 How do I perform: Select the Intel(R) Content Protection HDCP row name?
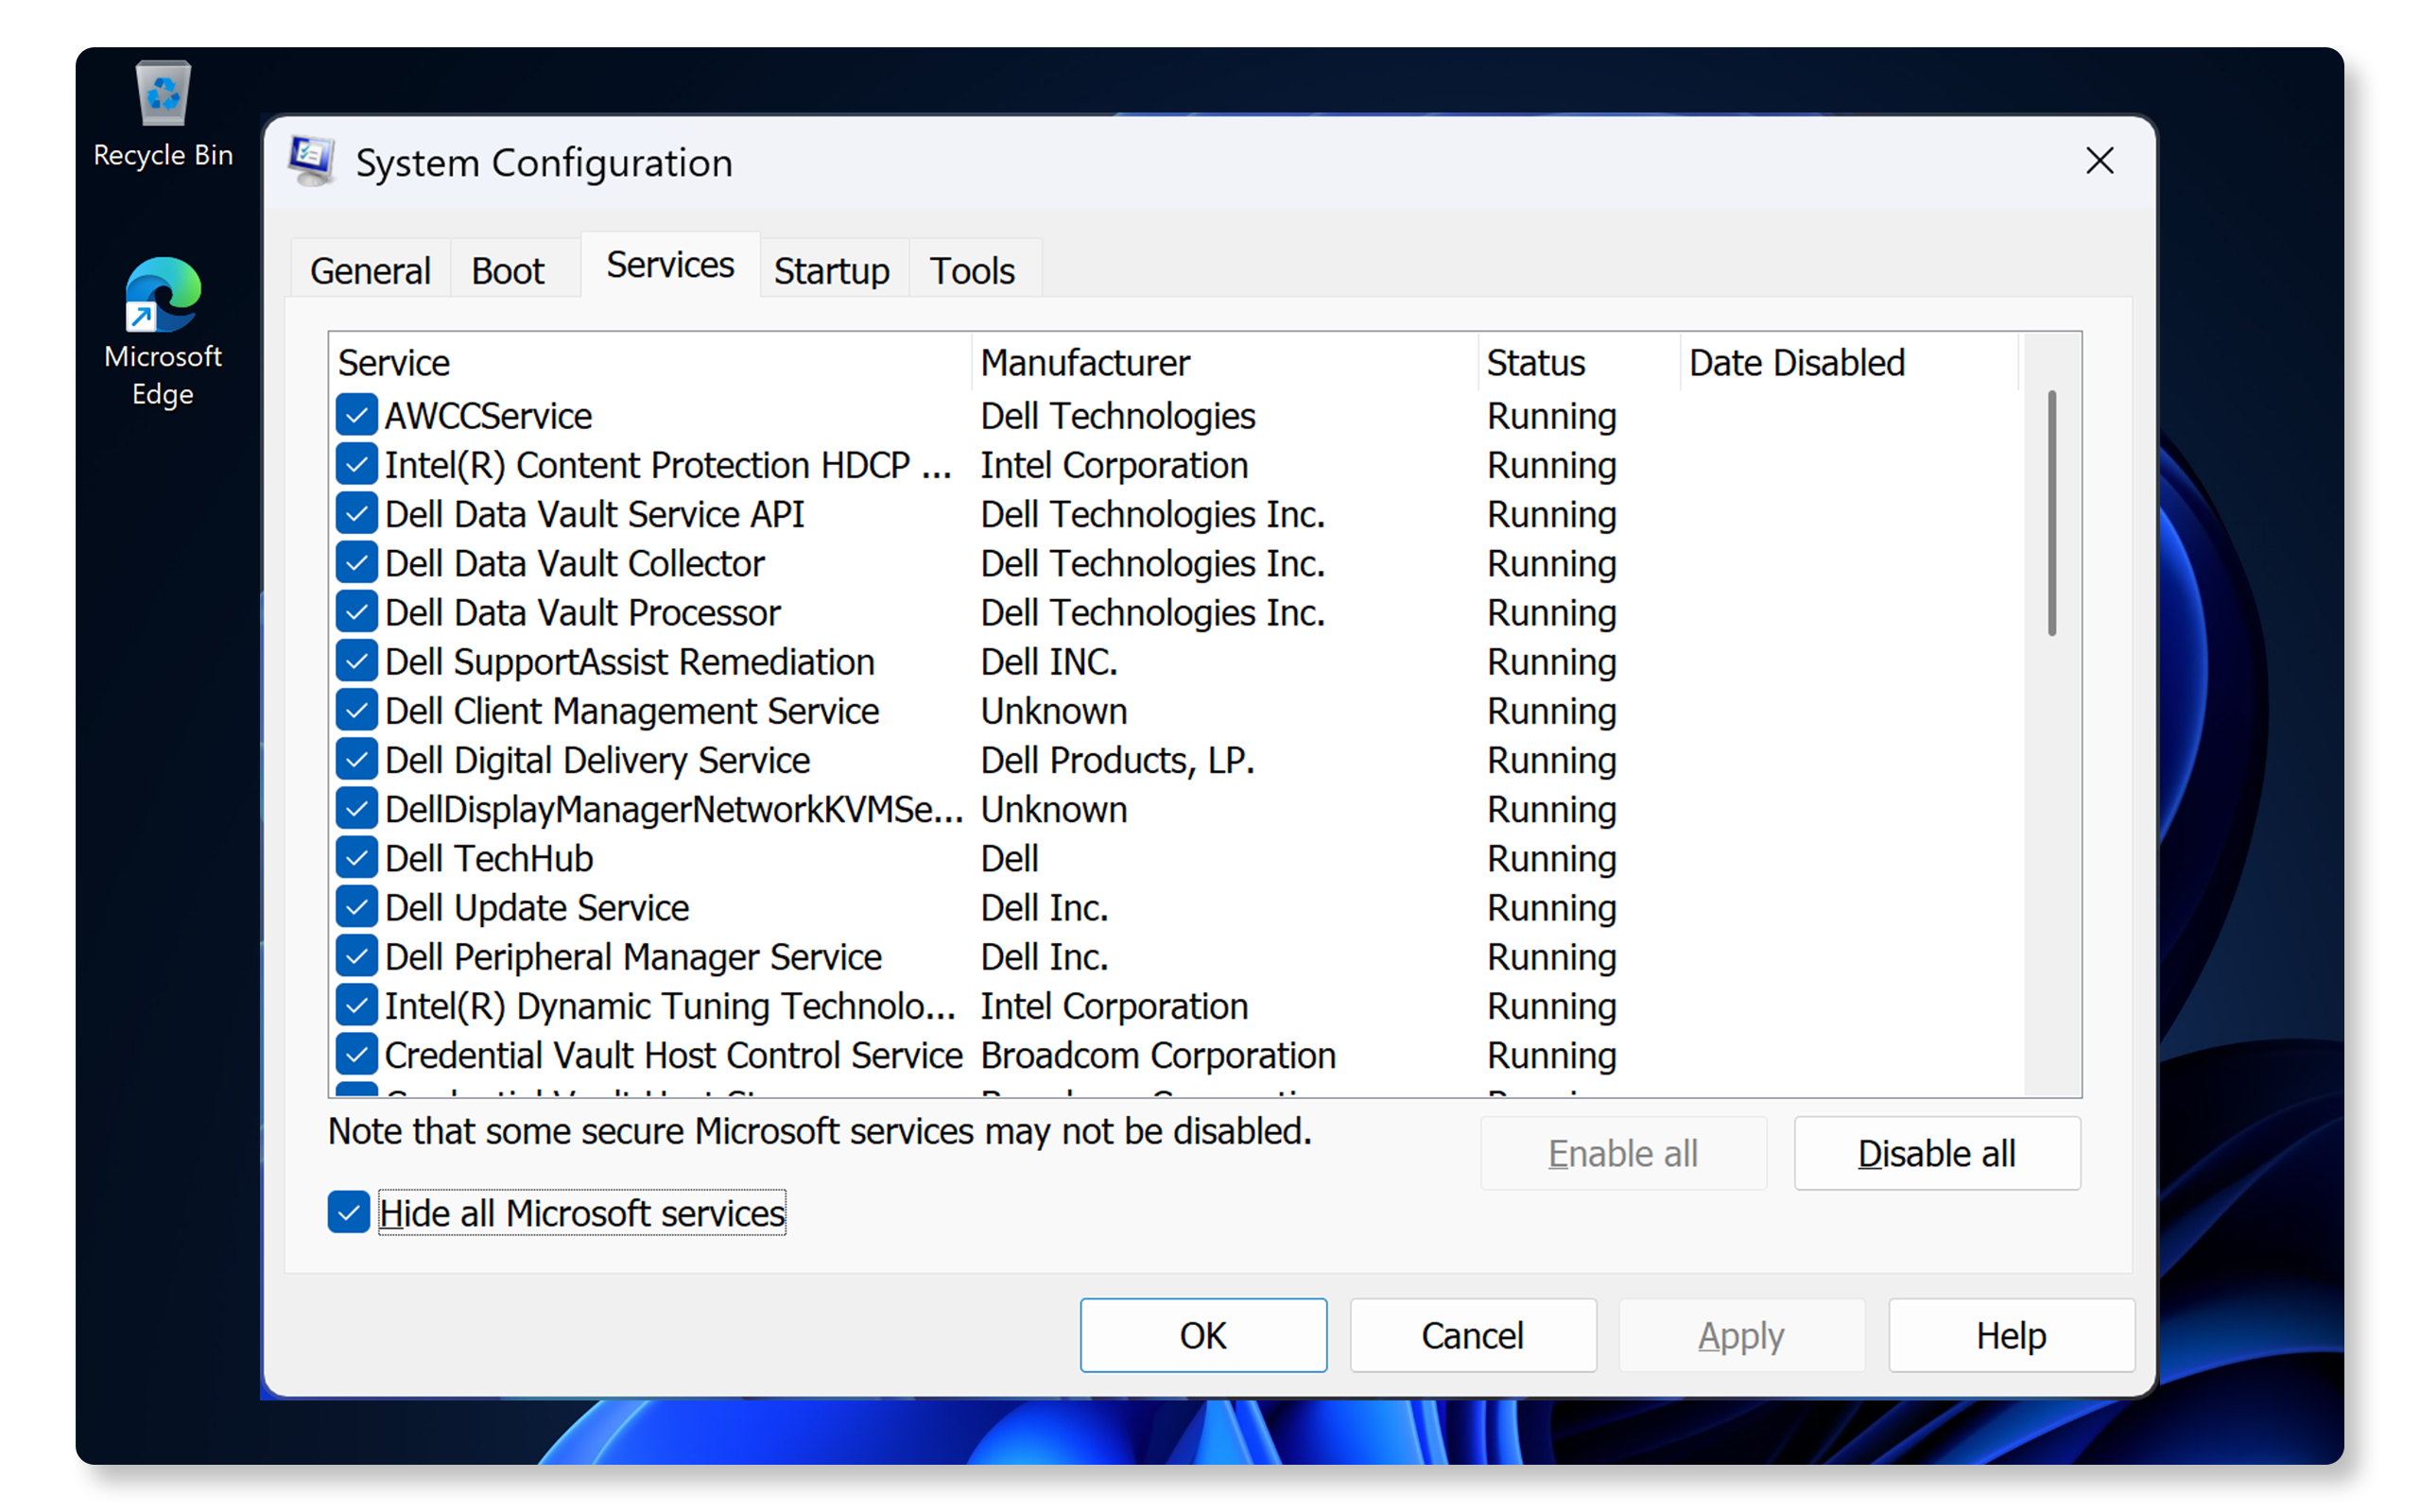click(x=668, y=465)
